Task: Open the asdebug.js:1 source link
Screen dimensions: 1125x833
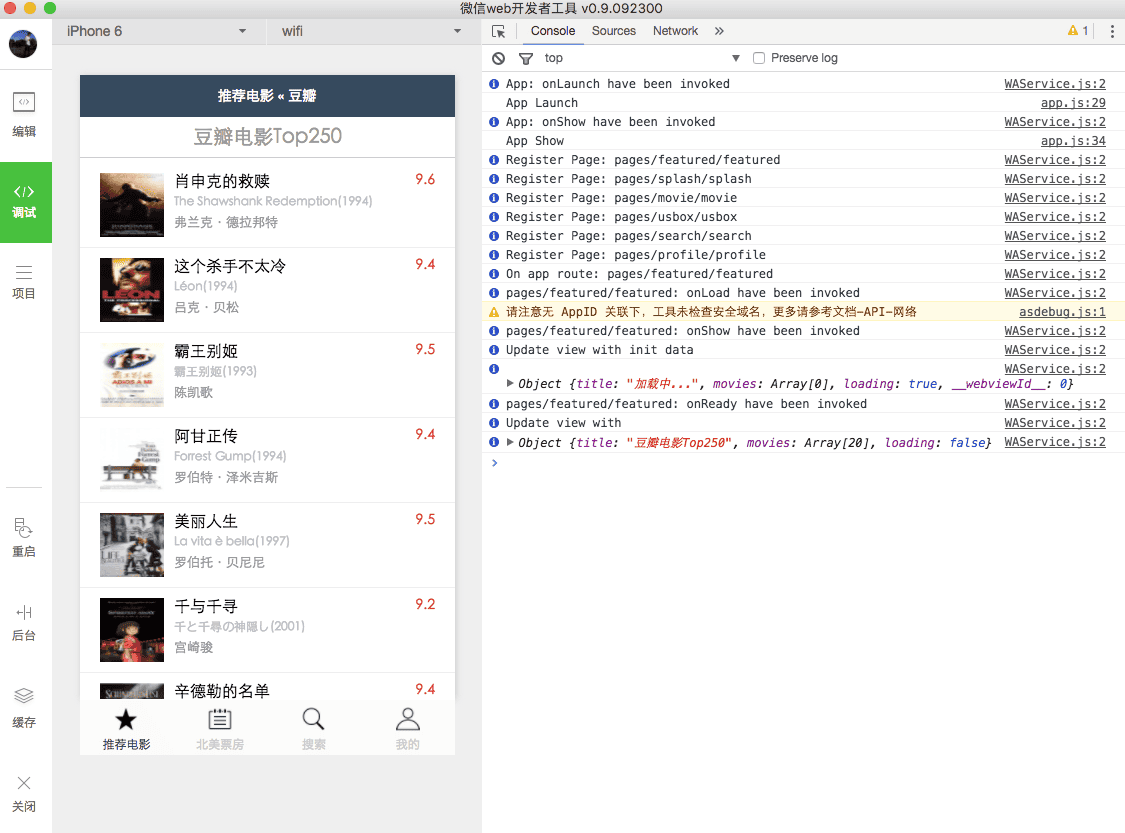Action: pyautogui.click(x=1062, y=312)
